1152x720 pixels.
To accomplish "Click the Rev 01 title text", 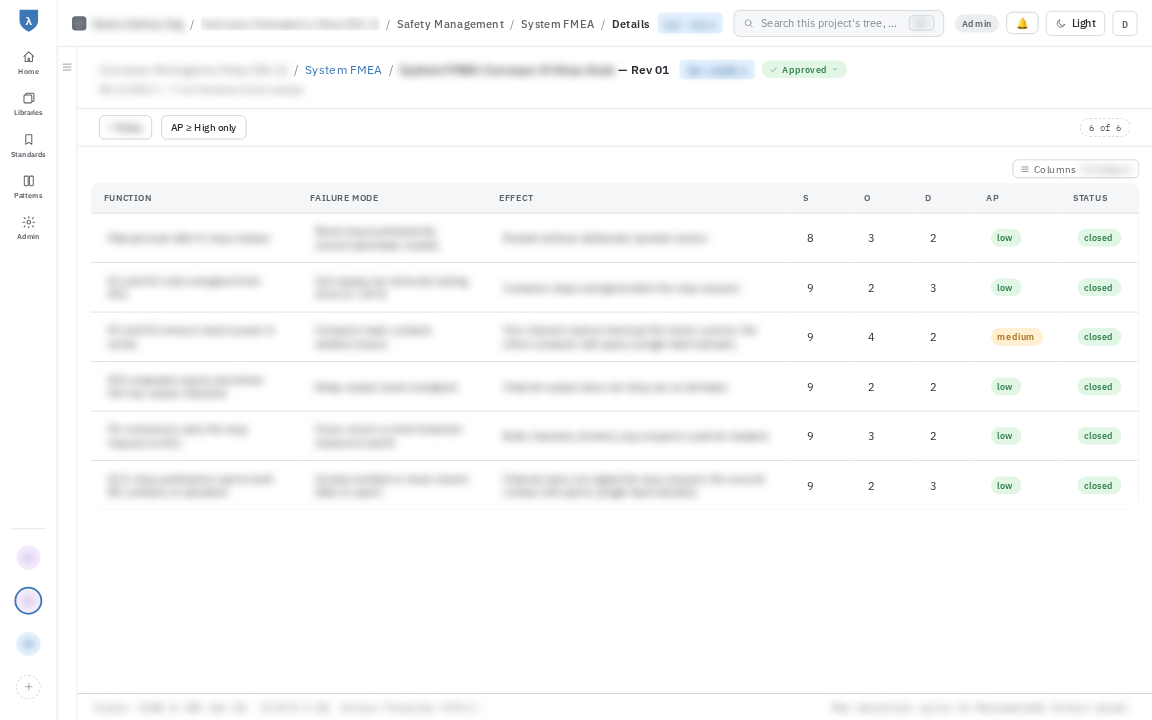I will 649,70.
